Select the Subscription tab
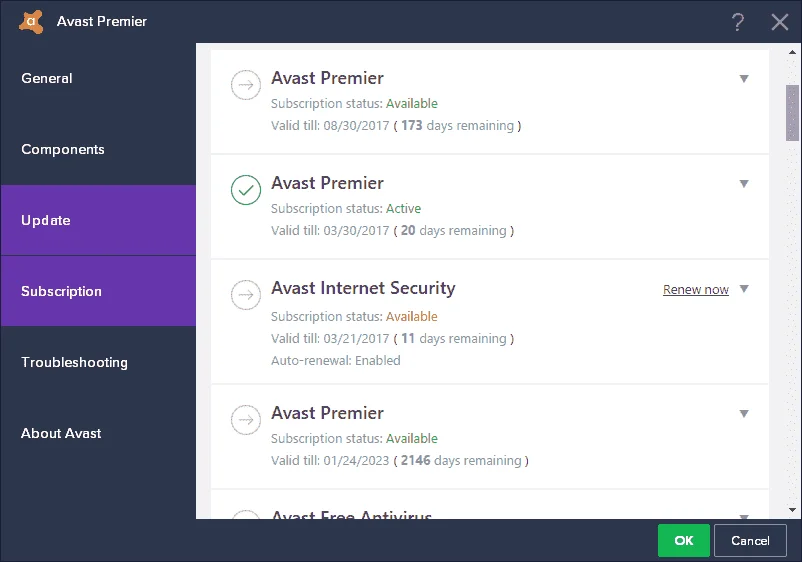Viewport: 802px width, 562px height. coord(98,291)
